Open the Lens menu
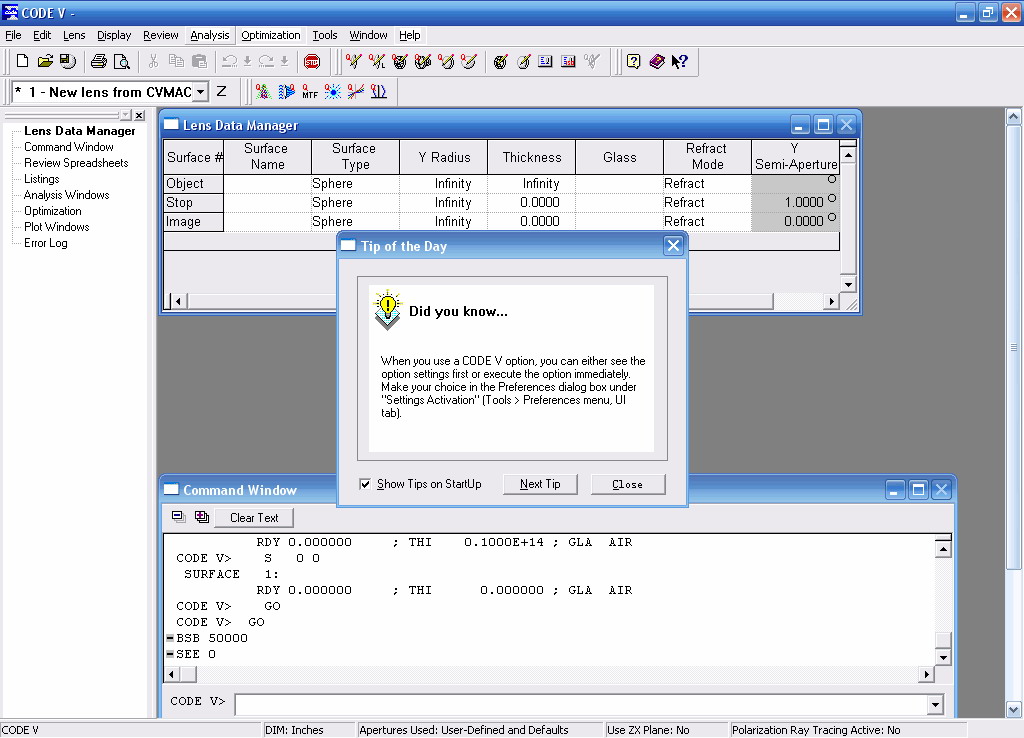 coord(74,35)
